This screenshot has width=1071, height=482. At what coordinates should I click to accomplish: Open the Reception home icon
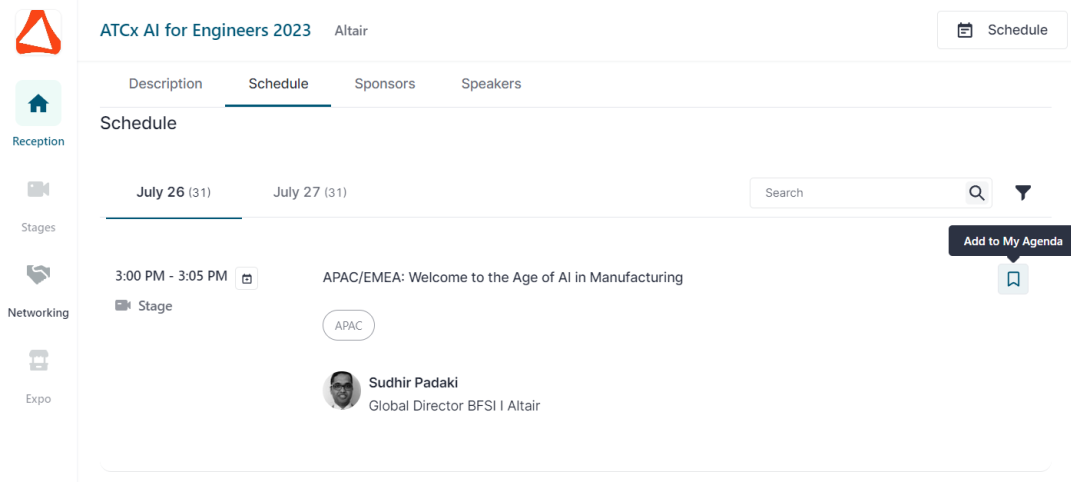pyautogui.click(x=38, y=103)
